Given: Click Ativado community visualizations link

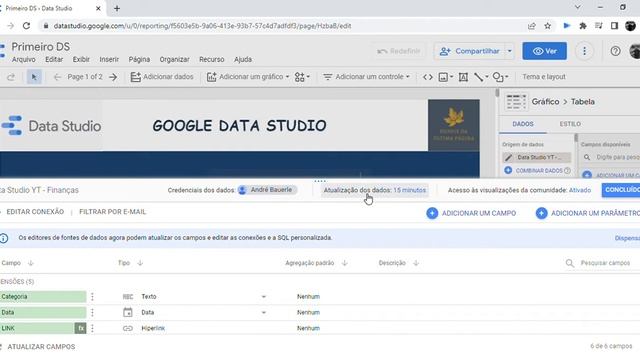Looking at the screenshot, I should click(580, 190).
